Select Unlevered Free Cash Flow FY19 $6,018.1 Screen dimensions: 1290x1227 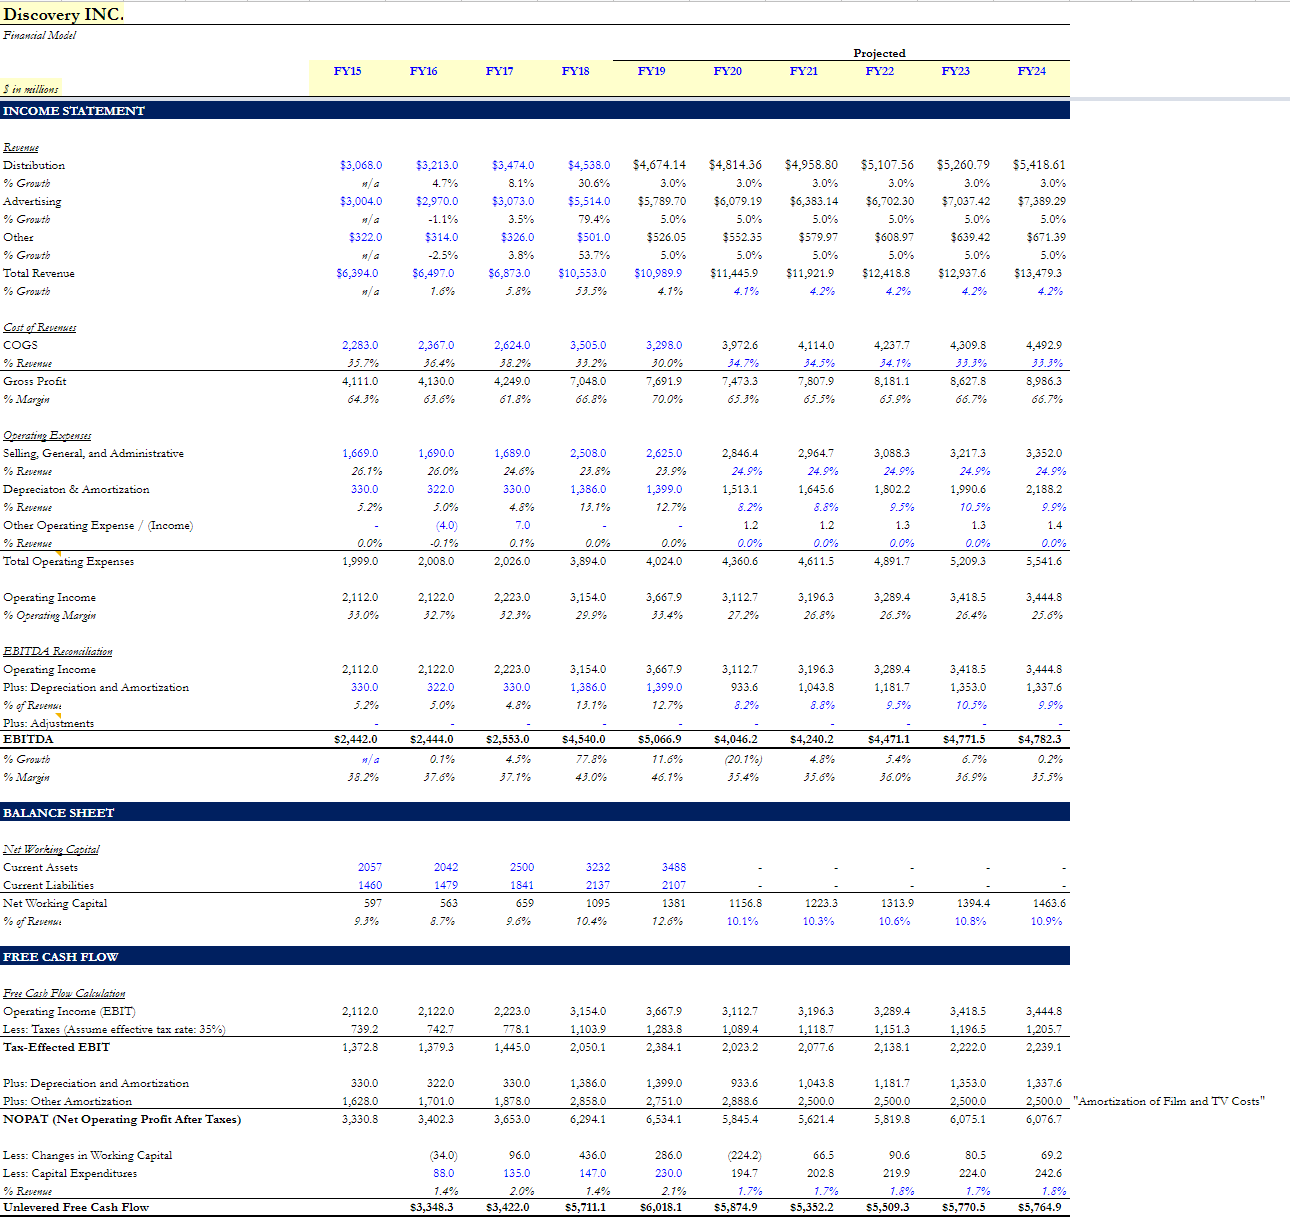tap(661, 1207)
